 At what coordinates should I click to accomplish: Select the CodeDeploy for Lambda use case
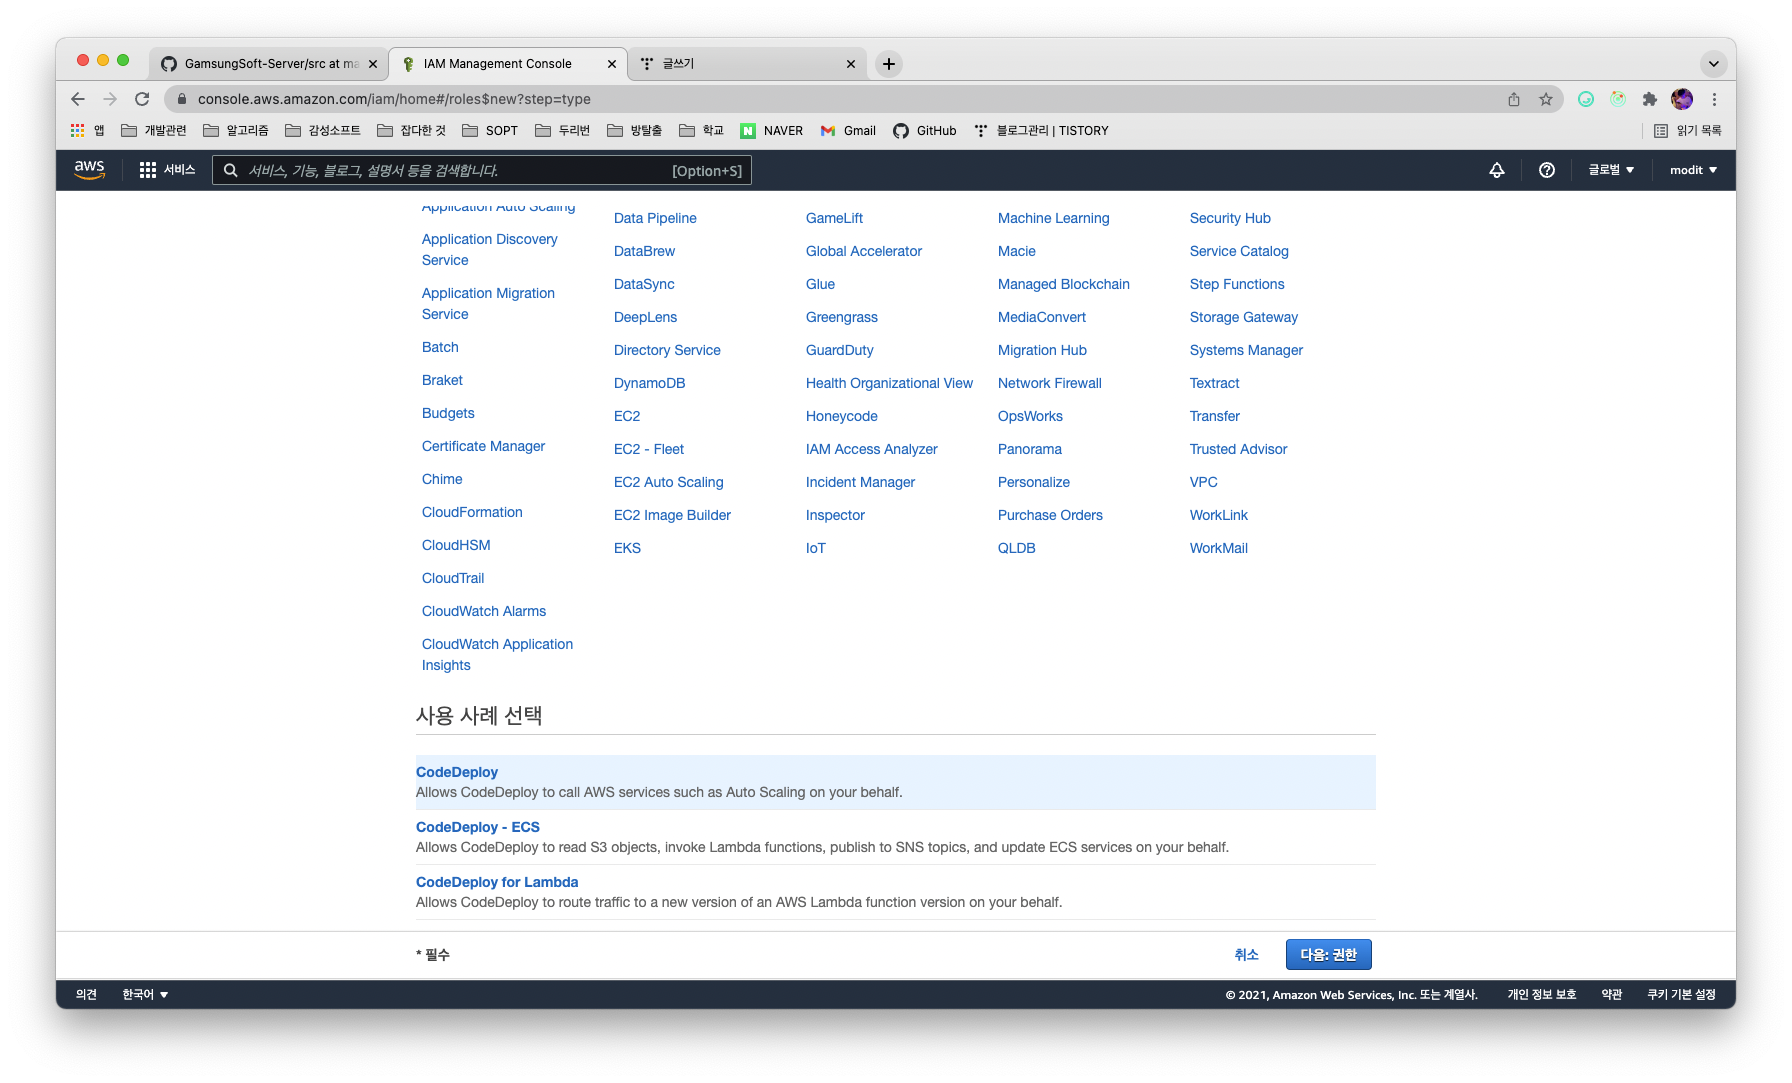[895, 892]
